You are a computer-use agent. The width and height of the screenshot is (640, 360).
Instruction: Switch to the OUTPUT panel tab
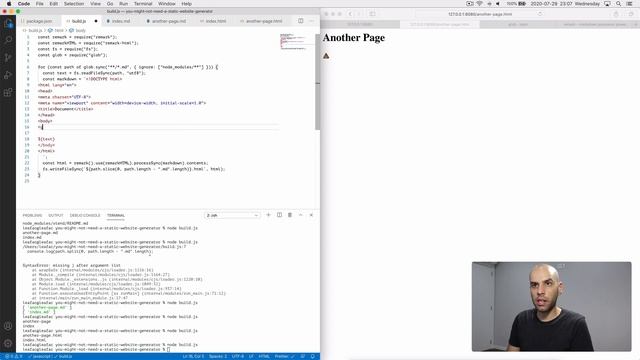coord(56,215)
